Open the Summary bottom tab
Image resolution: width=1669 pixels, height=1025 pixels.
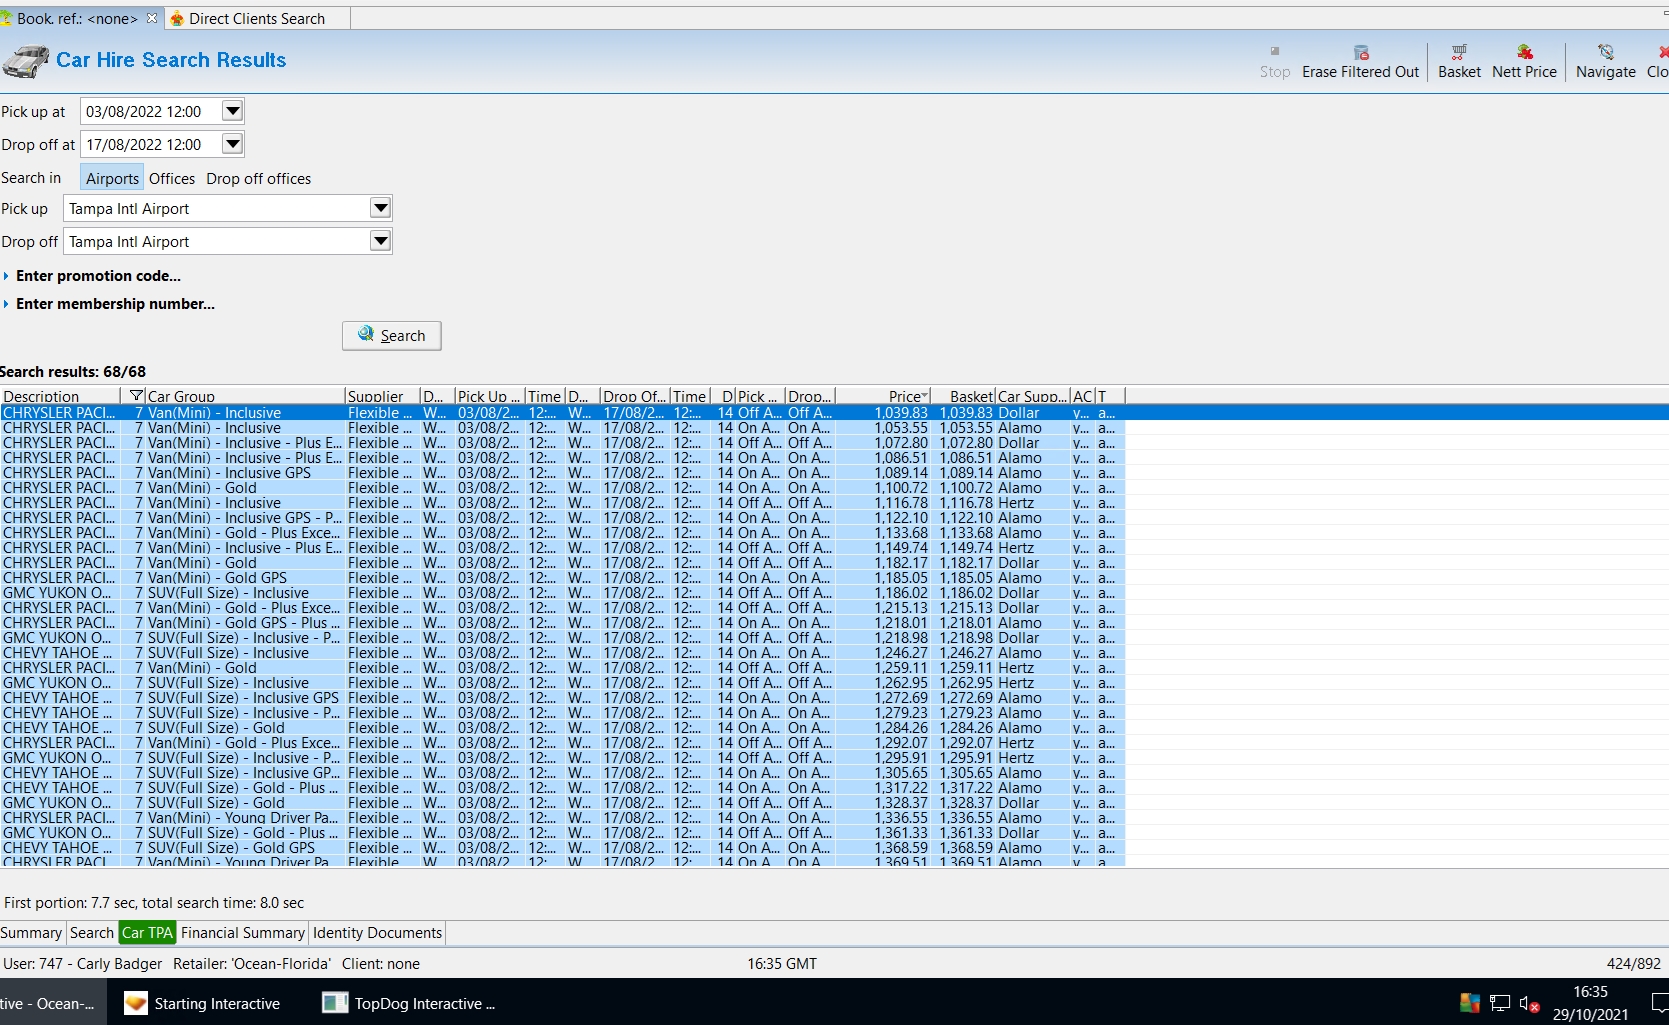pyautogui.click(x=31, y=933)
